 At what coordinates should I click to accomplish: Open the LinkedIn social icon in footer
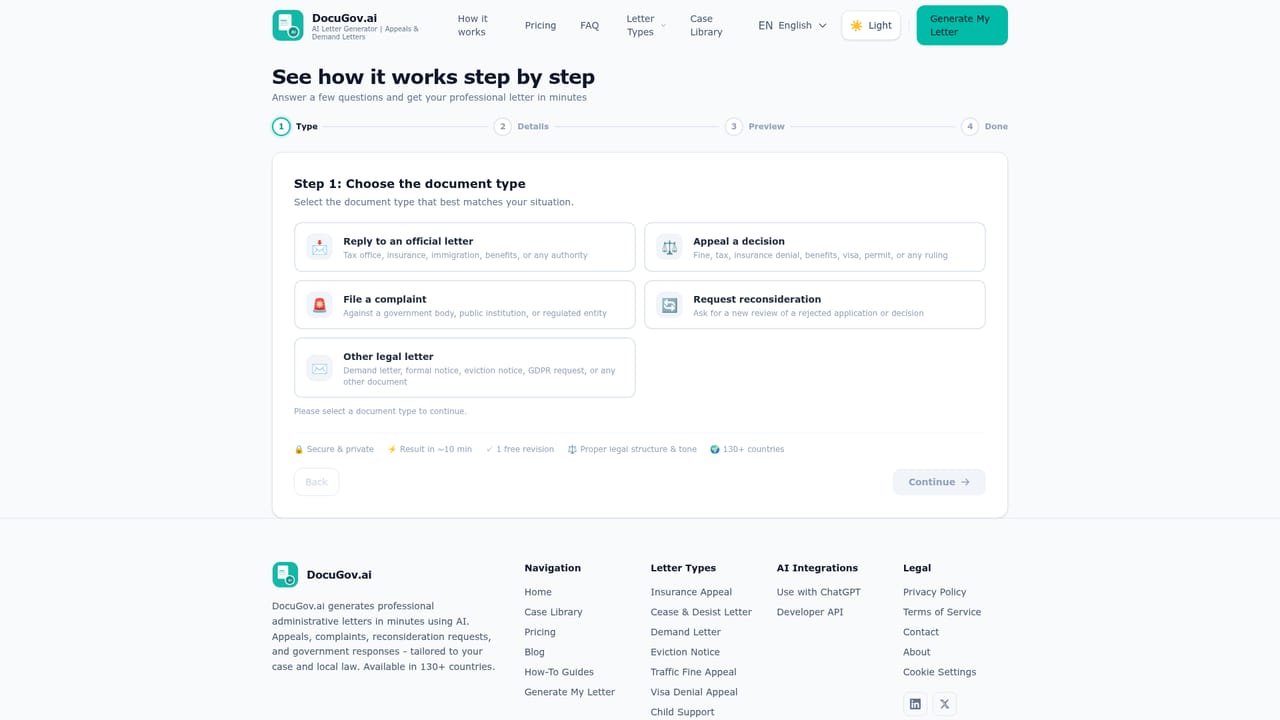point(915,704)
